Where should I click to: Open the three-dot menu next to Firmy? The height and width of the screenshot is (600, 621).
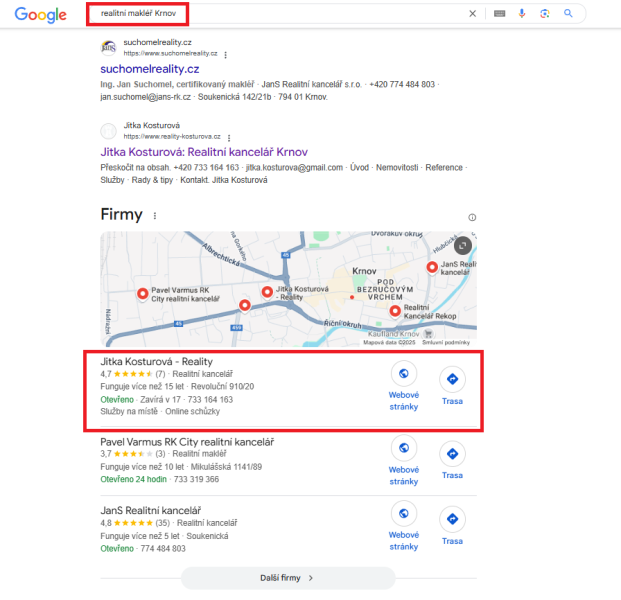point(155,216)
